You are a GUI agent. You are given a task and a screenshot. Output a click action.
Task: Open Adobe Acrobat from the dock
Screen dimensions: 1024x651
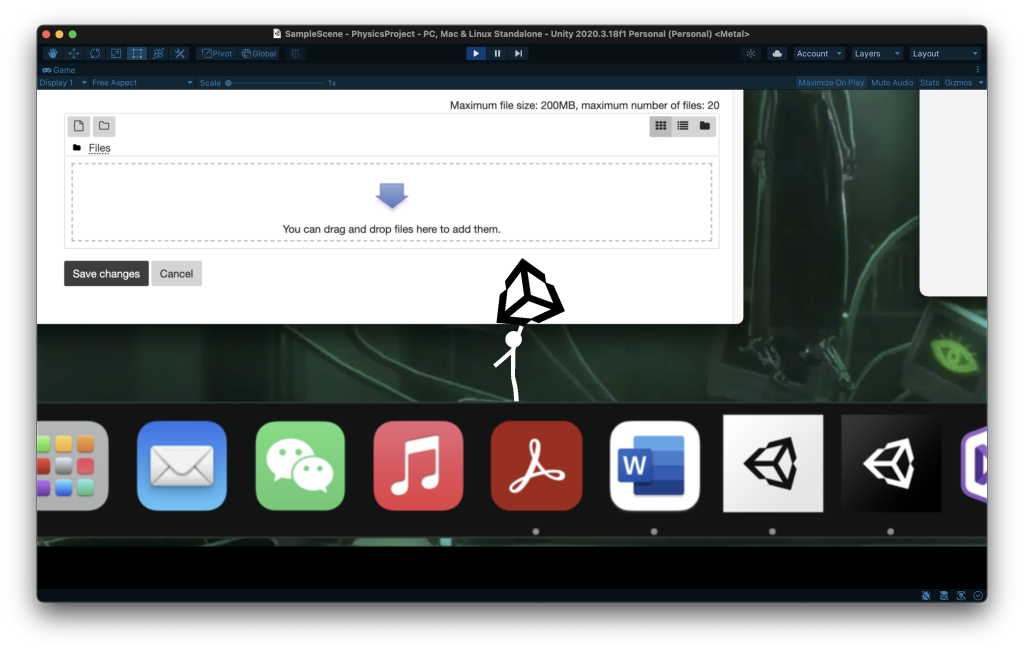[536, 466]
